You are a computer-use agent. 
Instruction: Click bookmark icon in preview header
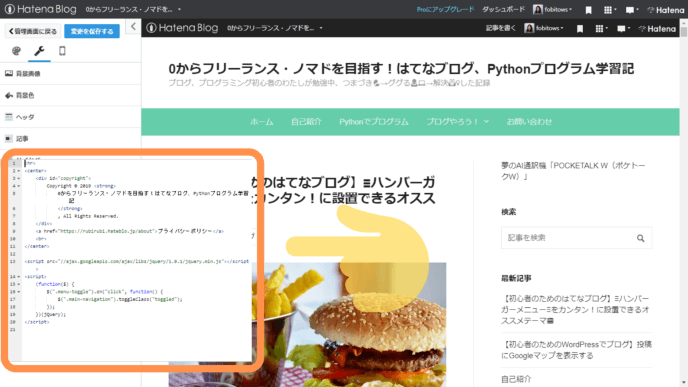(580, 29)
